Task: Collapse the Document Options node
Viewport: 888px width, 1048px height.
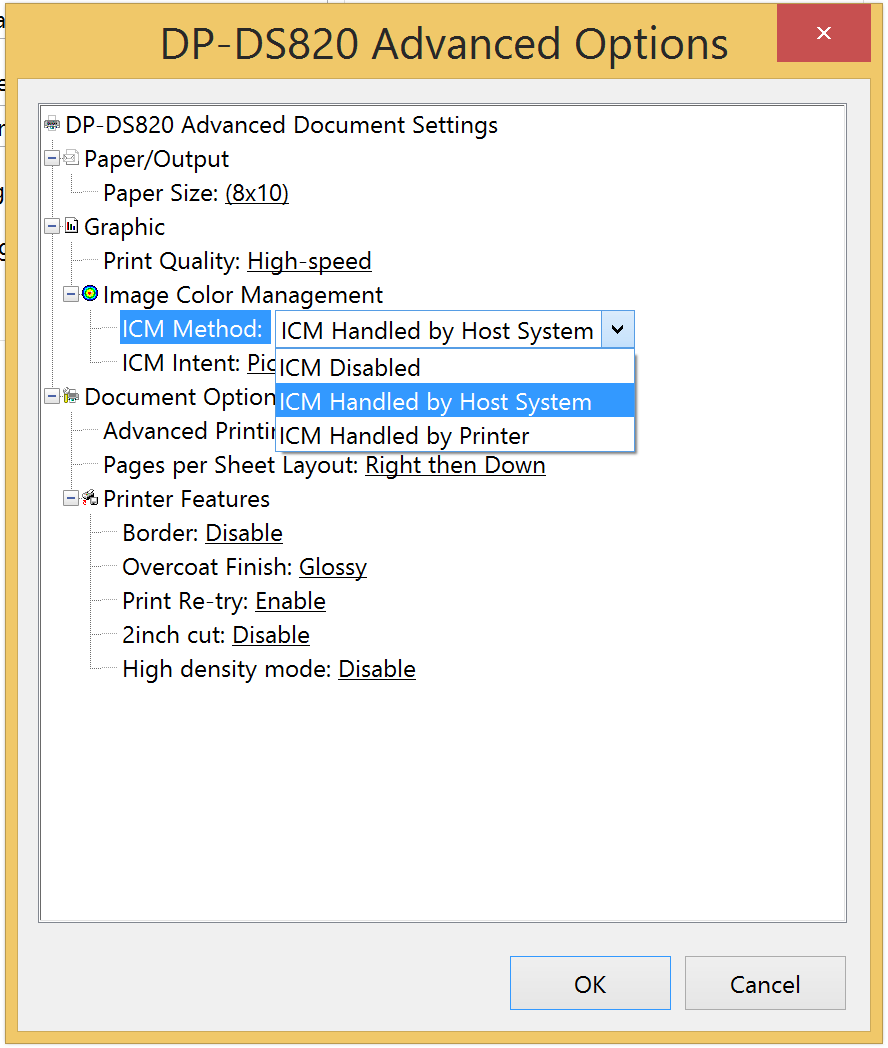Action: coord(51,396)
